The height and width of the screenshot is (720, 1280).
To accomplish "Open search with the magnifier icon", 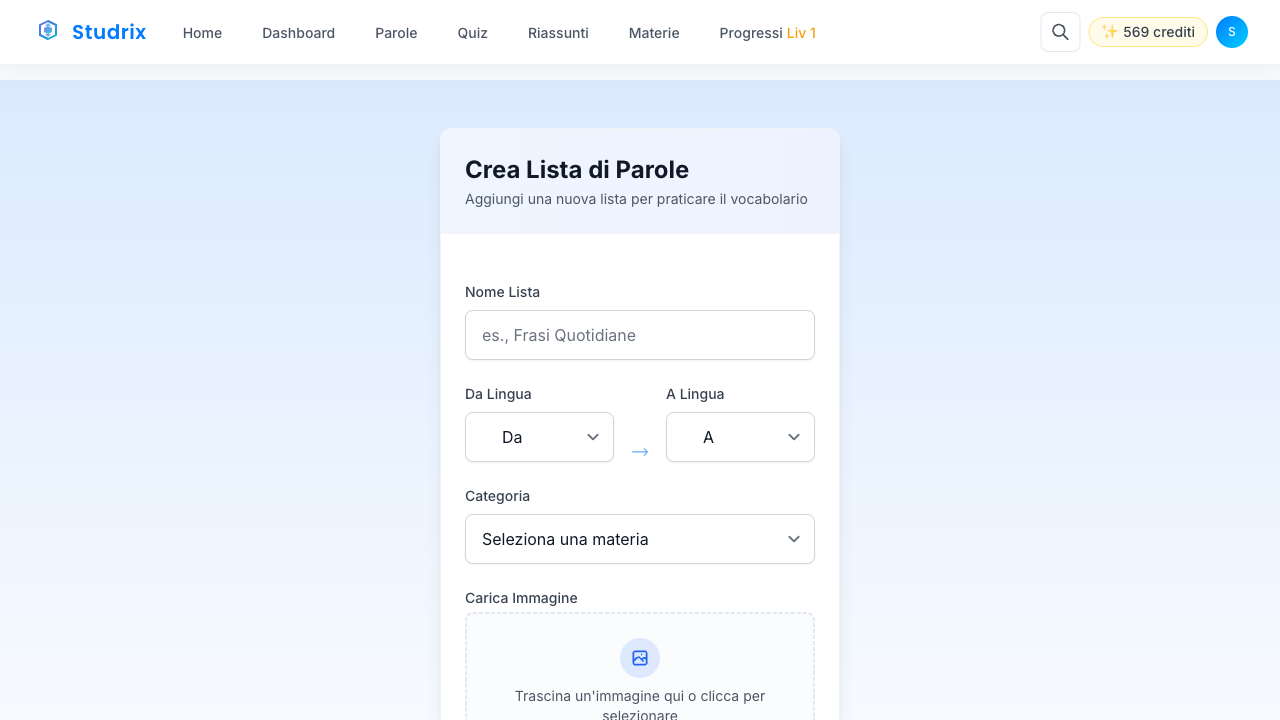I will pos(1060,32).
